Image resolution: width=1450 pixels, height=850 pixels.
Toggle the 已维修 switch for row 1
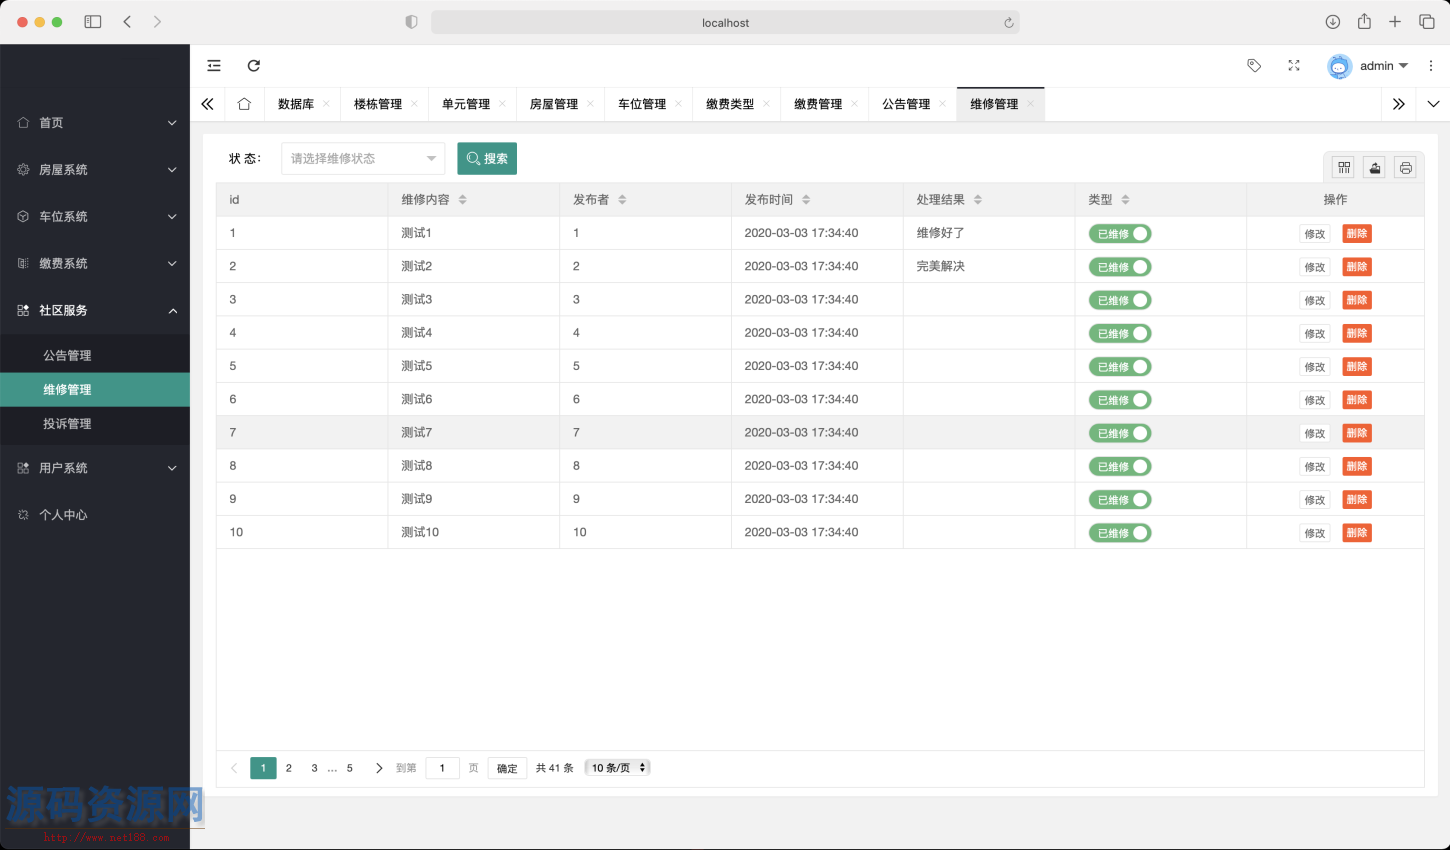click(1120, 234)
